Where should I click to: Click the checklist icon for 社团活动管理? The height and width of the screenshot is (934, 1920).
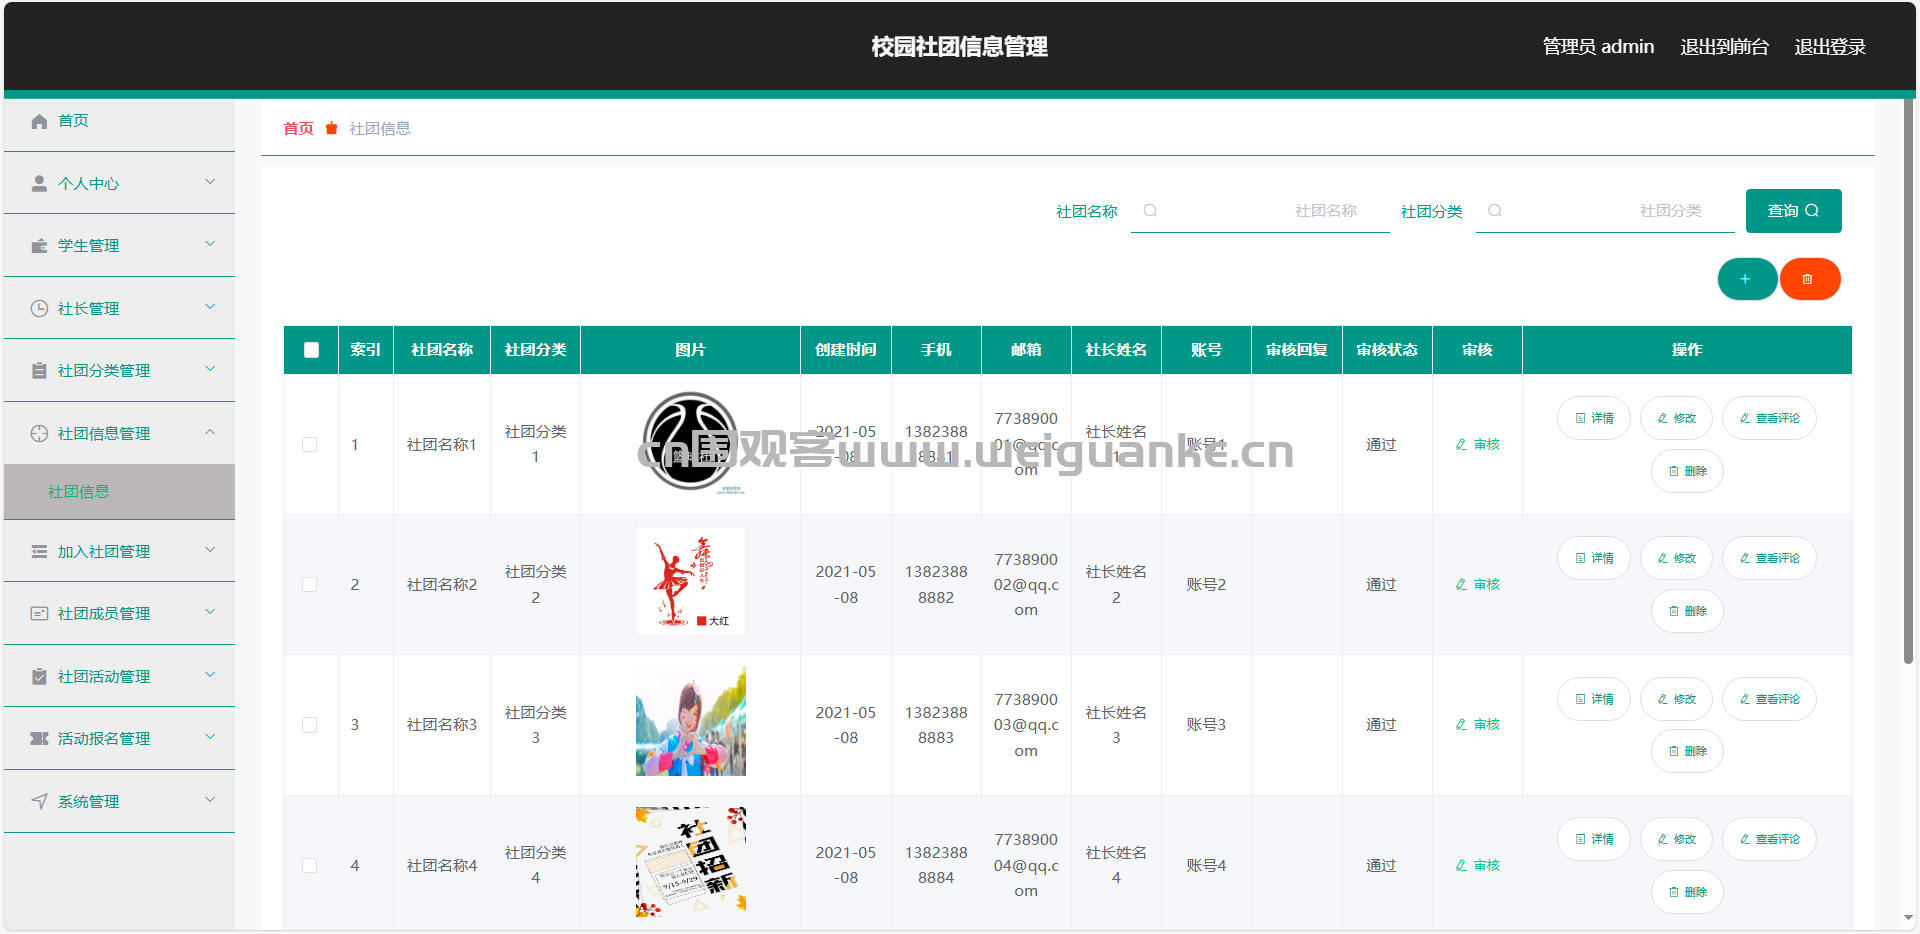39,677
